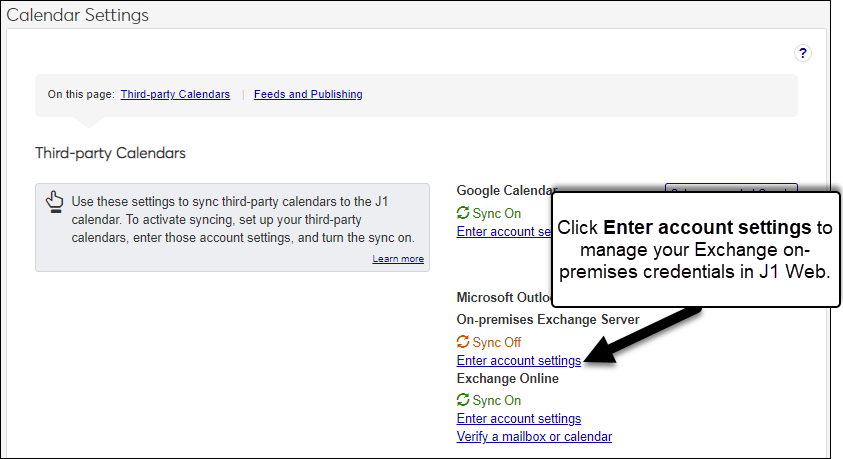Click the Exchange Online label
The image size is (843, 459).
pyautogui.click(x=507, y=379)
